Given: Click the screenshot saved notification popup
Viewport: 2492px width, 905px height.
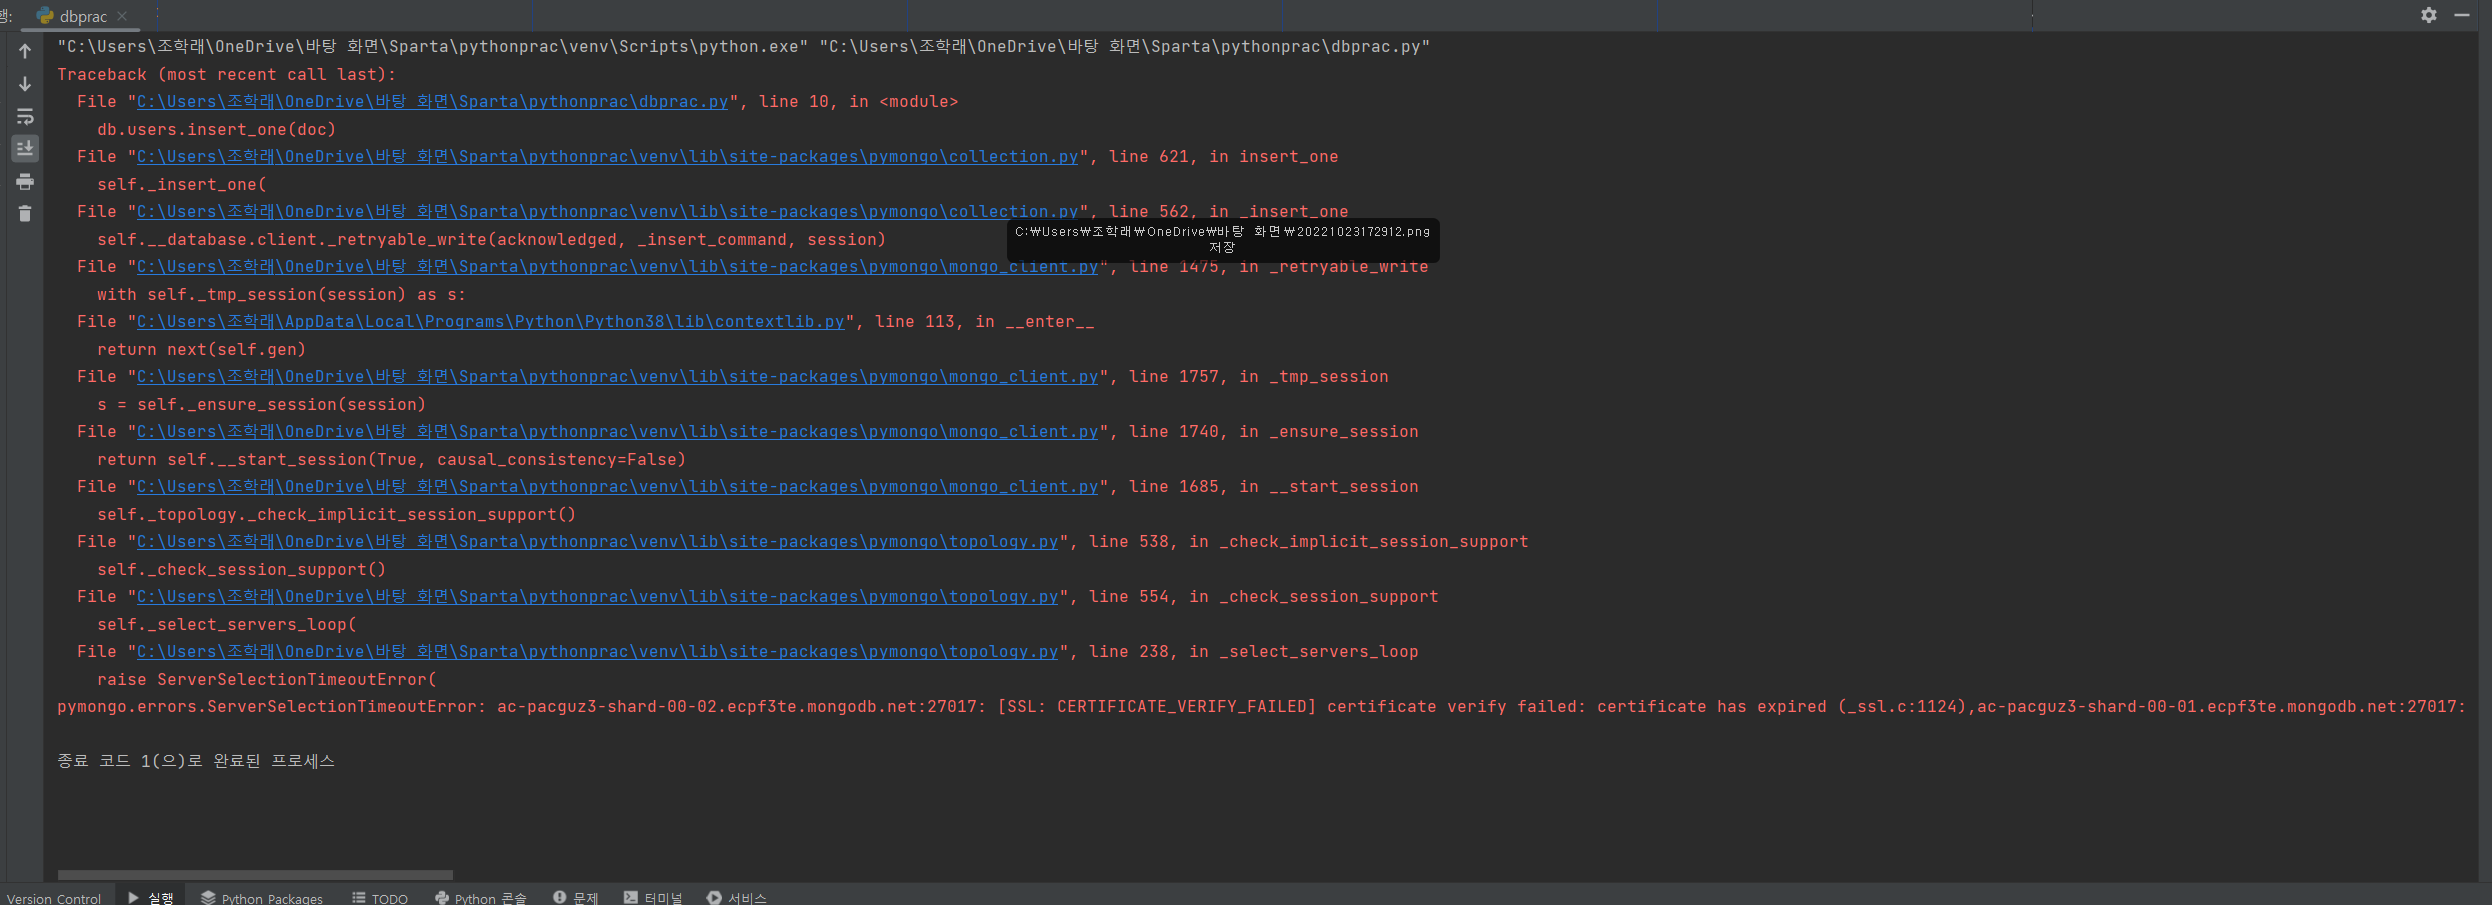Looking at the screenshot, I should click(x=1222, y=240).
